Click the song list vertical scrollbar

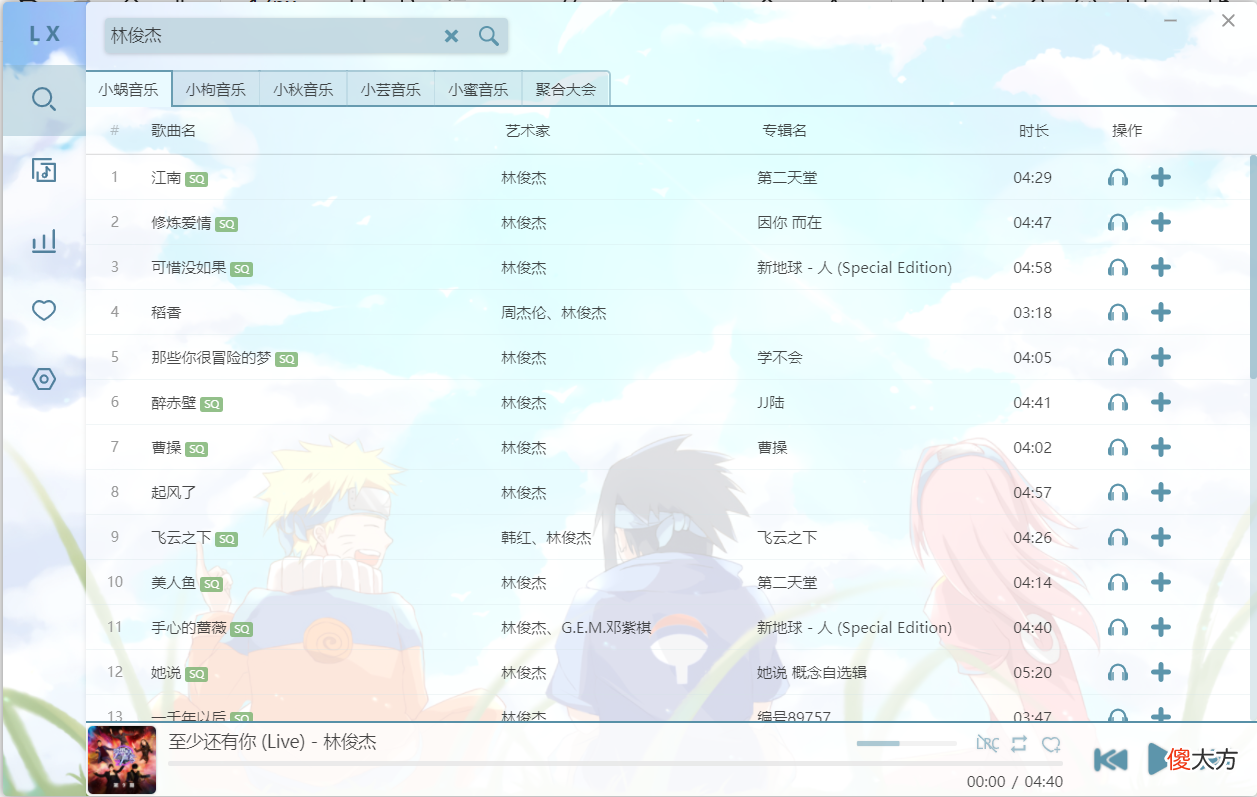pos(1253,267)
